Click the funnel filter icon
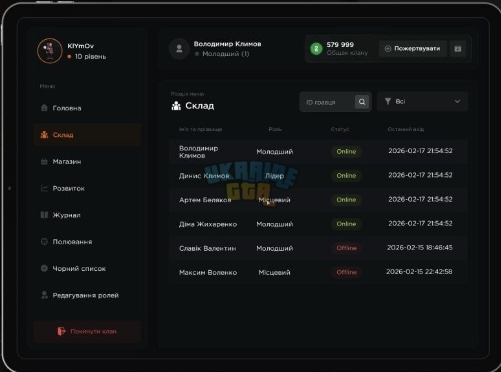 (x=388, y=101)
